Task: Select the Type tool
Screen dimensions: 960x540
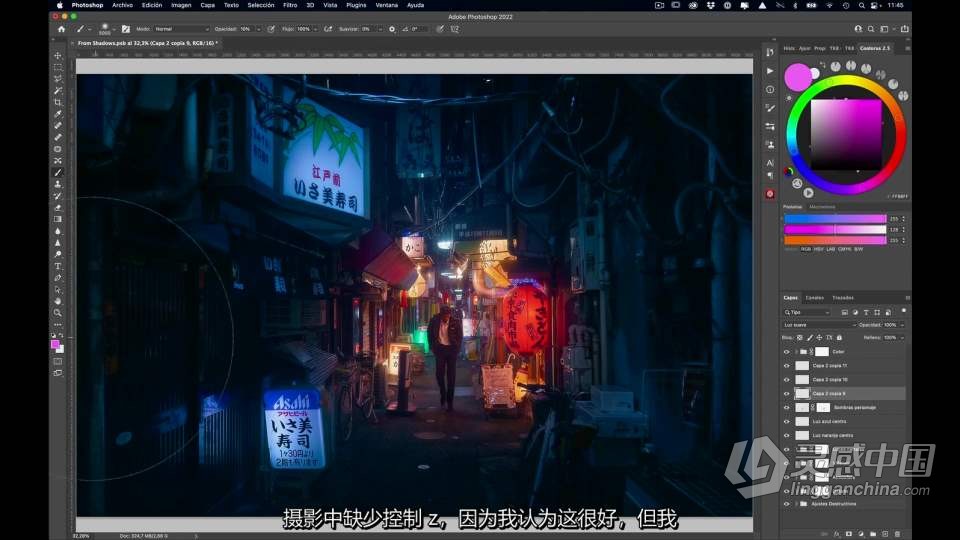Action: pos(58,266)
